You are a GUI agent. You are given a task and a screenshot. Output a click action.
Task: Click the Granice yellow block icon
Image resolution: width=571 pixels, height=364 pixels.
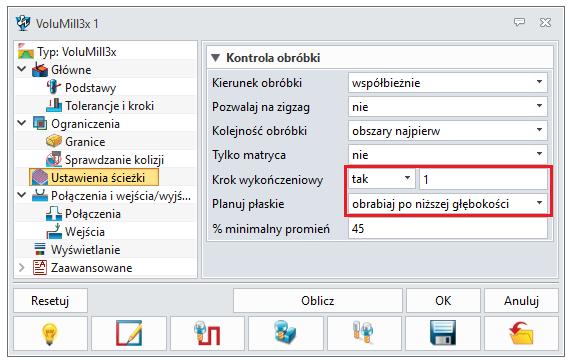[54, 141]
